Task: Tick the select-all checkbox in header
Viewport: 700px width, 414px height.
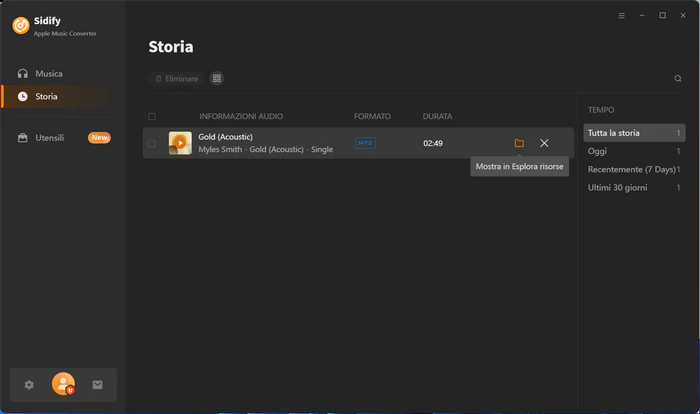Action: (152, 117)
